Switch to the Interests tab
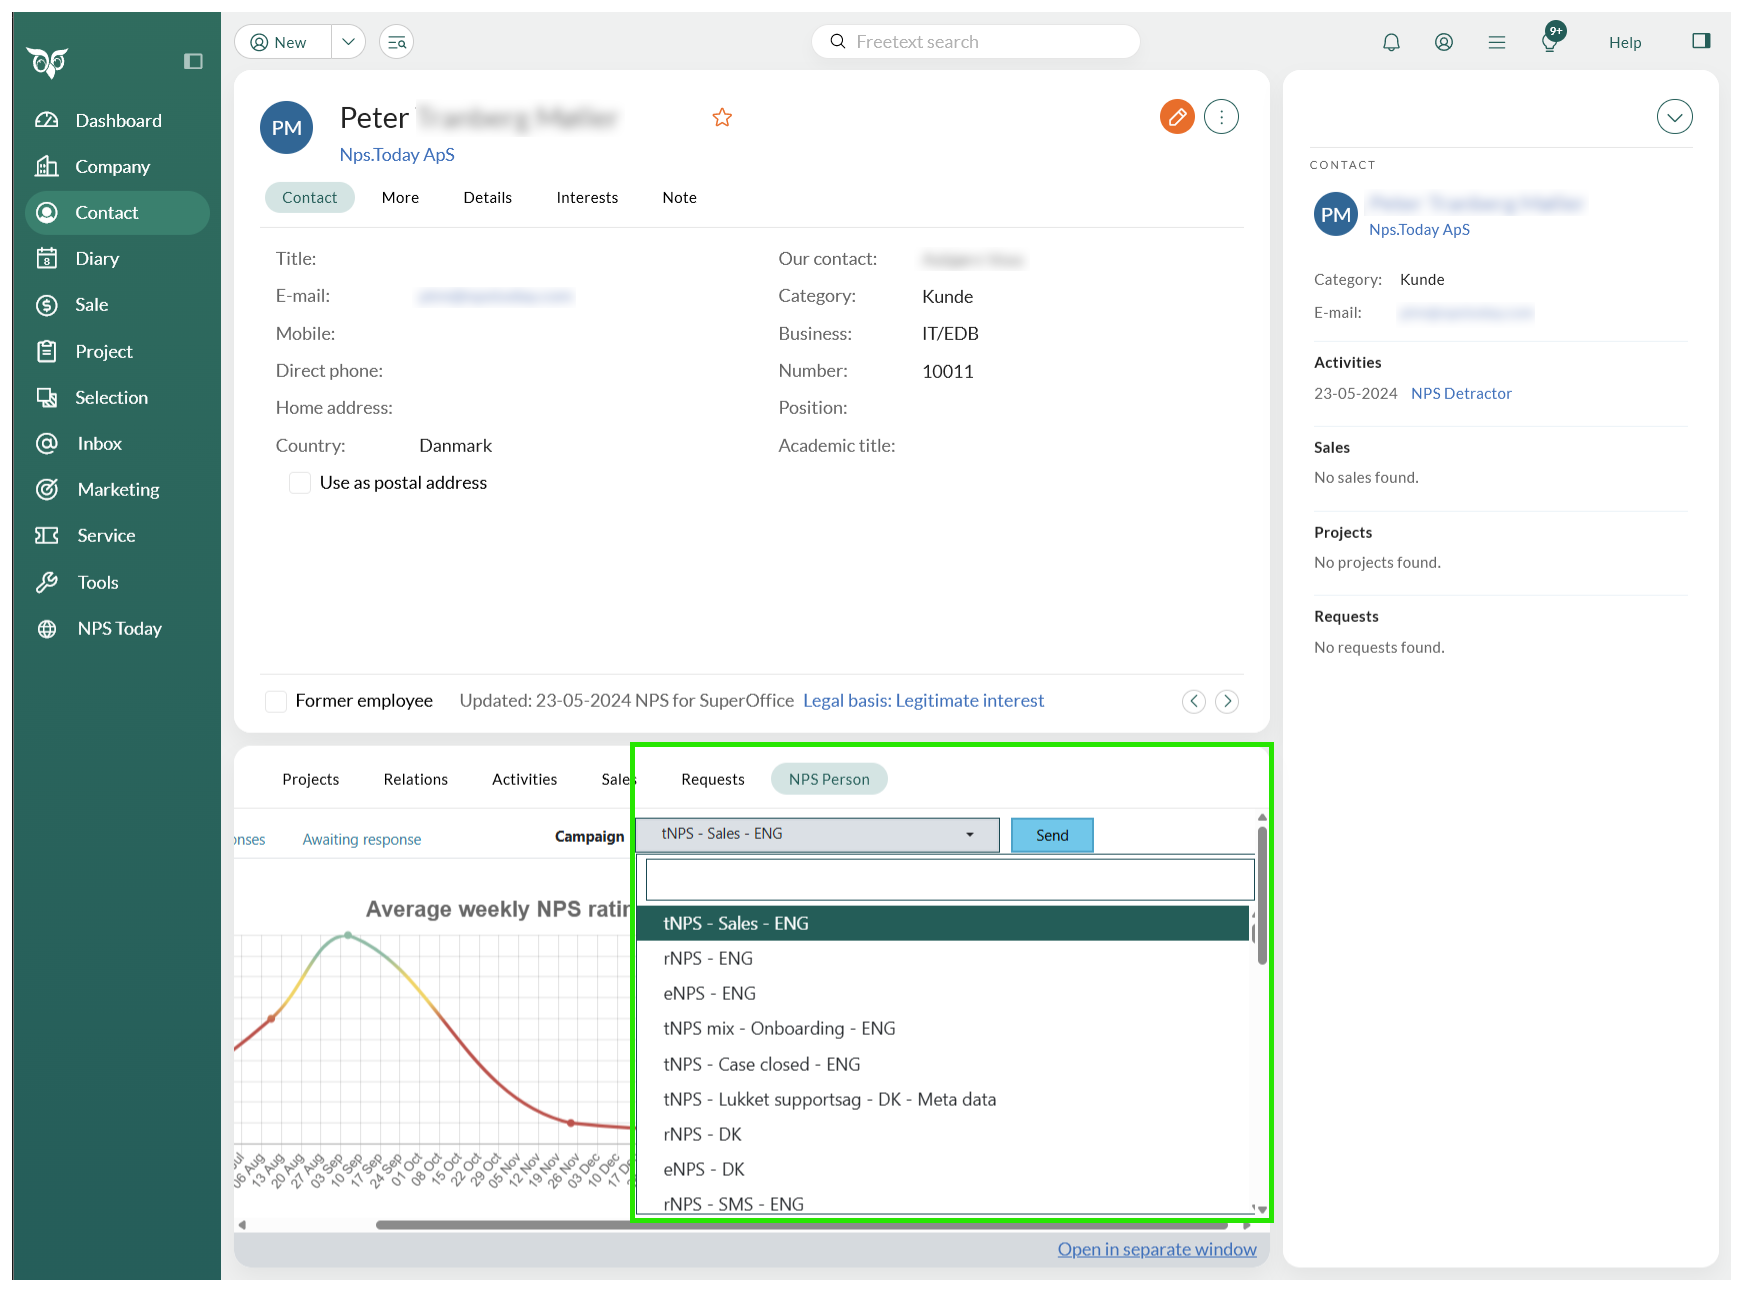 point(587,198)
